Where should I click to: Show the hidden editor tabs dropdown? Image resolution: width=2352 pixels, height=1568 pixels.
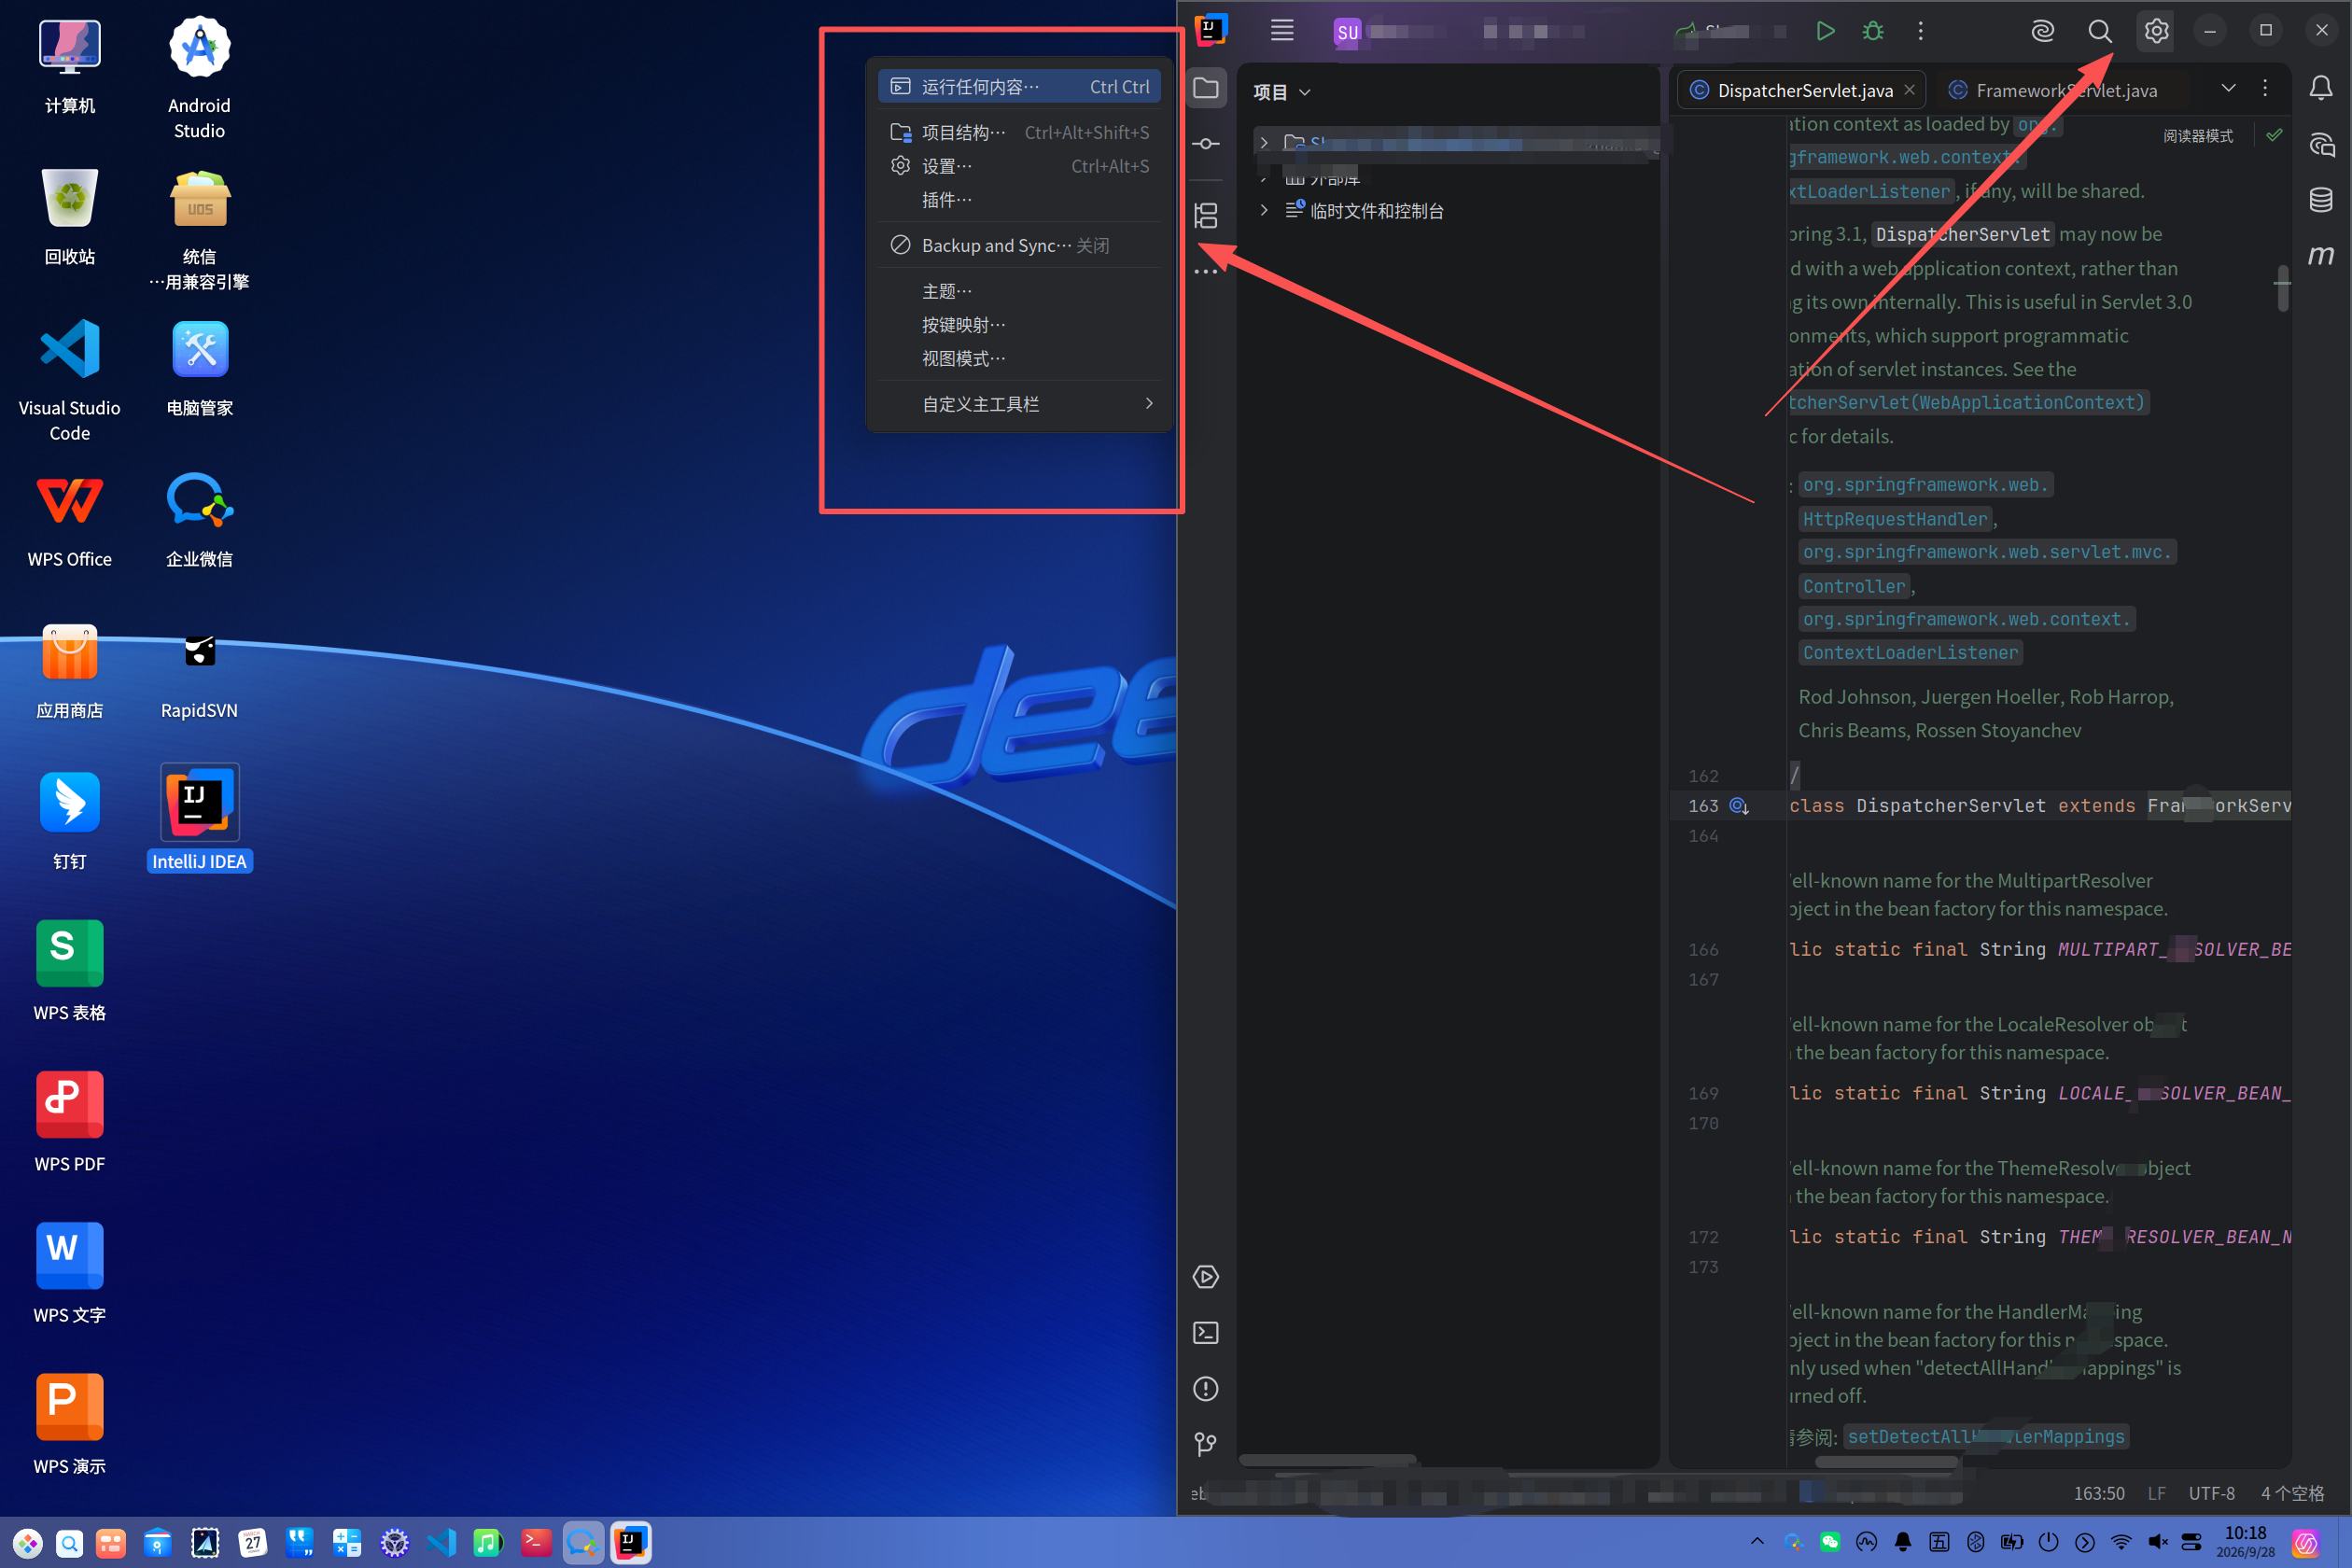pos(2228,88)
